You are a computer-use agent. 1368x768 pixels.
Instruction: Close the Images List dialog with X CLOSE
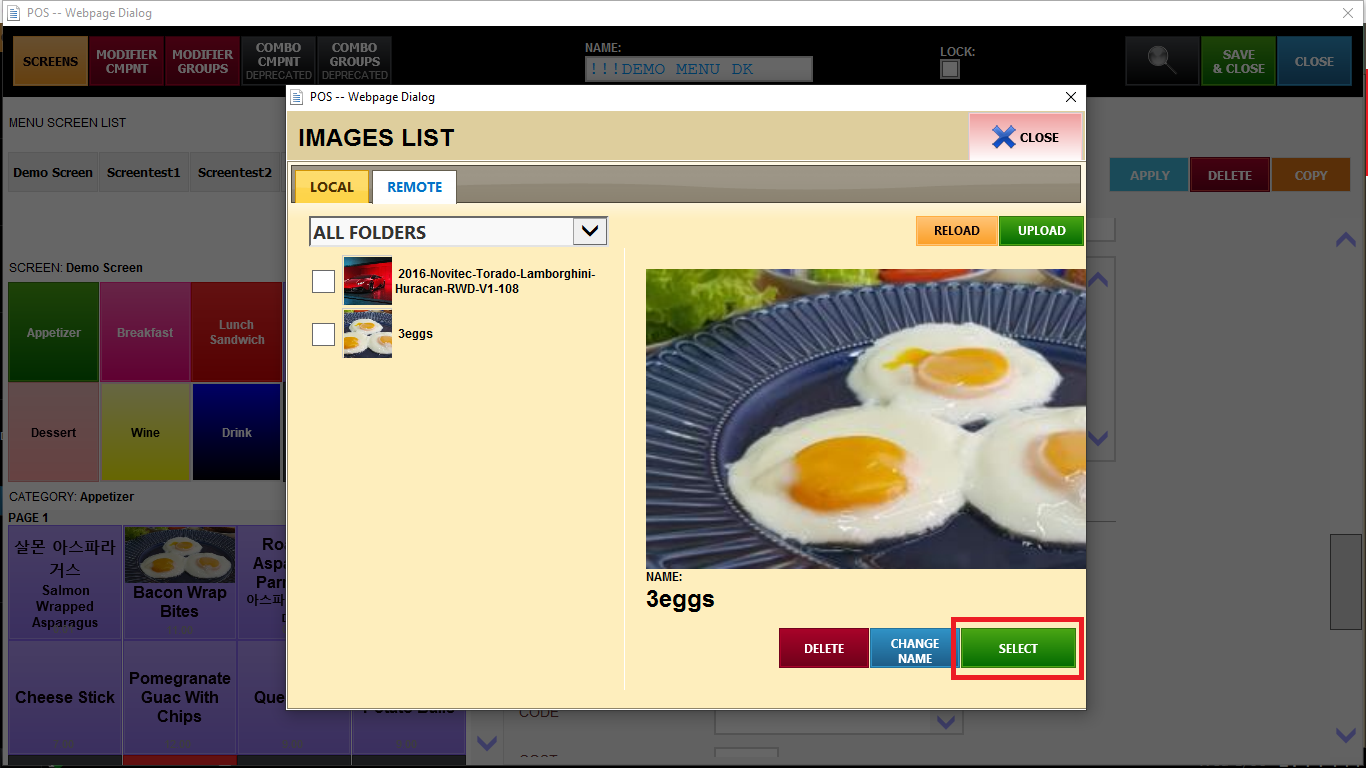point(1025,137)
